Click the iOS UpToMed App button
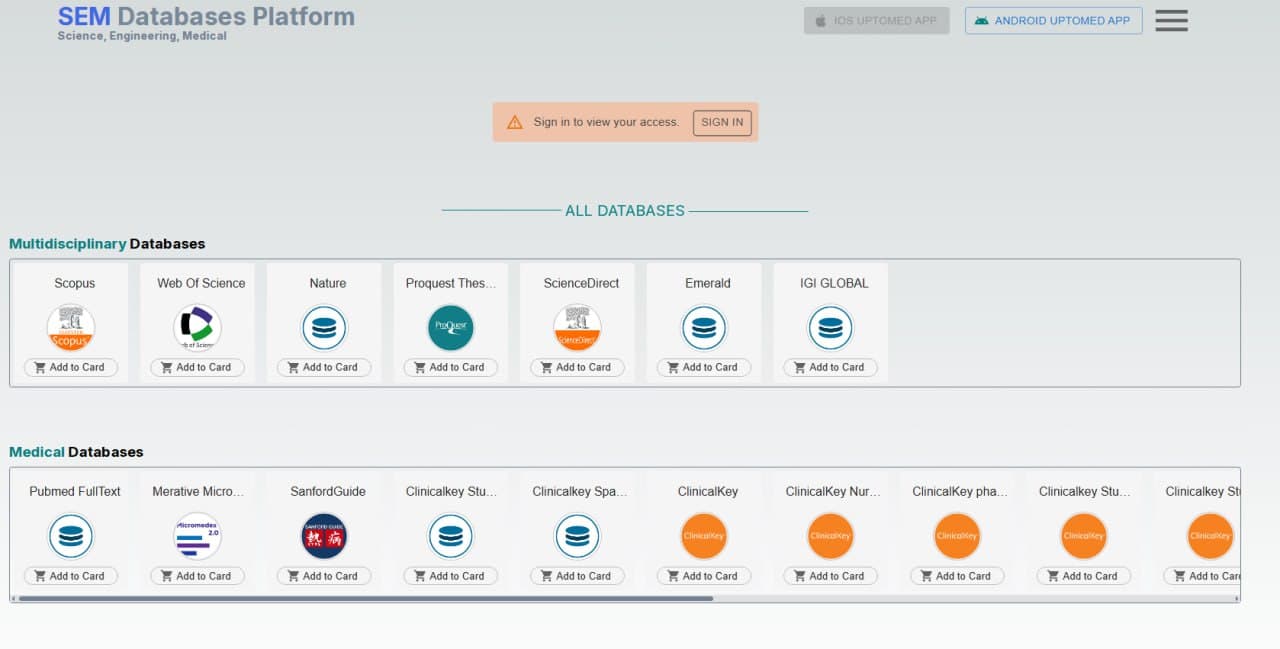1280x649 pixels. pos(876,21)
